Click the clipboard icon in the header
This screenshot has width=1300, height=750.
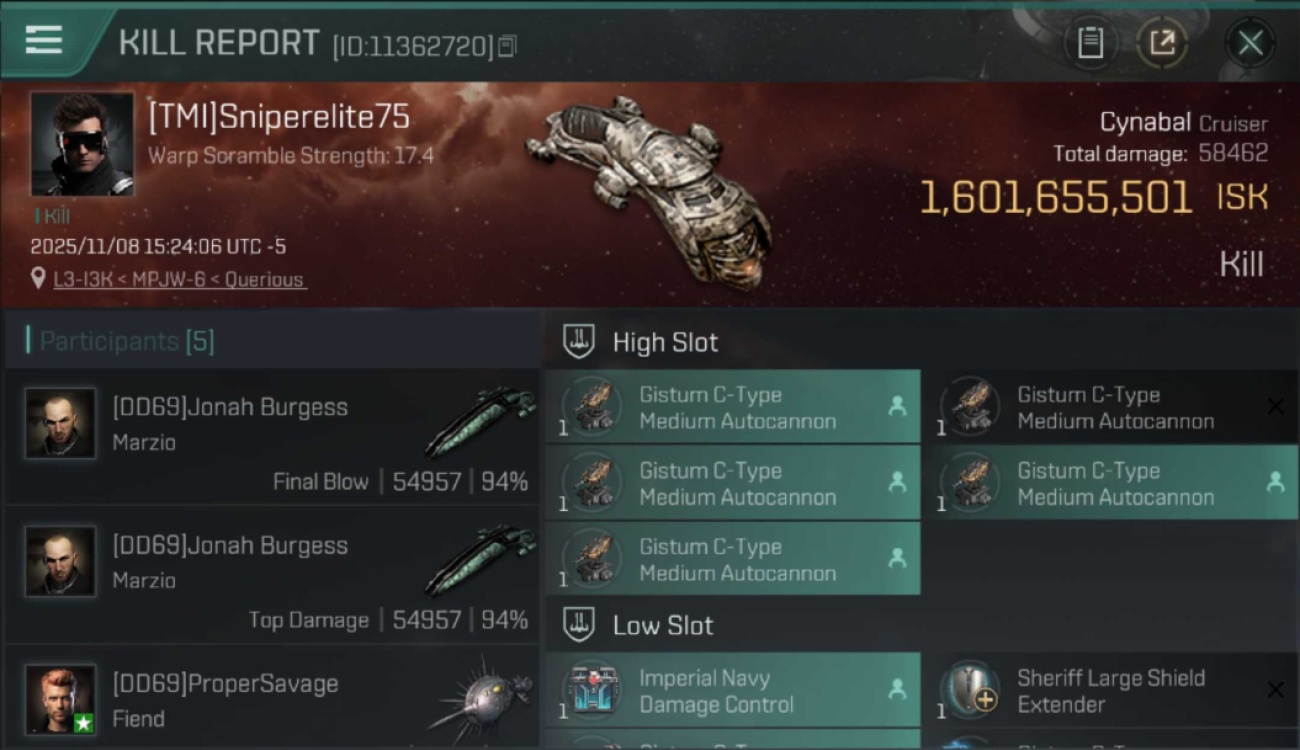1090,43
